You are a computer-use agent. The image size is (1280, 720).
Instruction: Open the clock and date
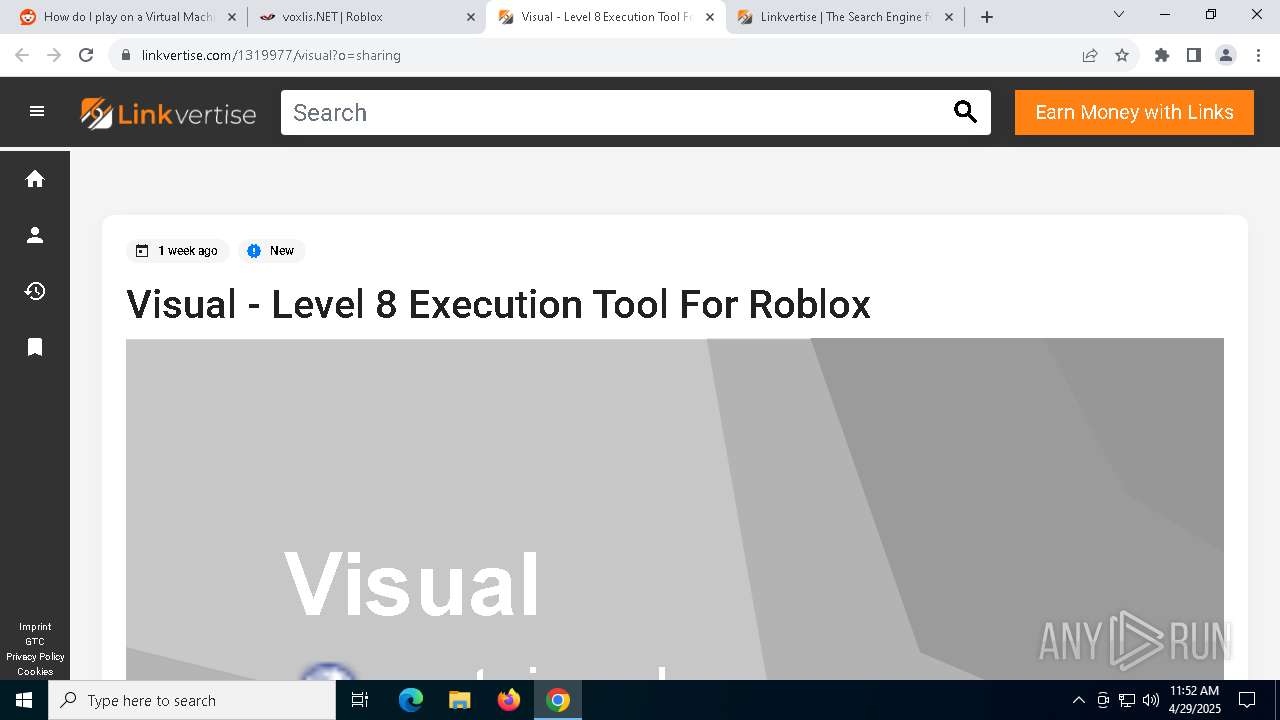(x=1194, y=700)
